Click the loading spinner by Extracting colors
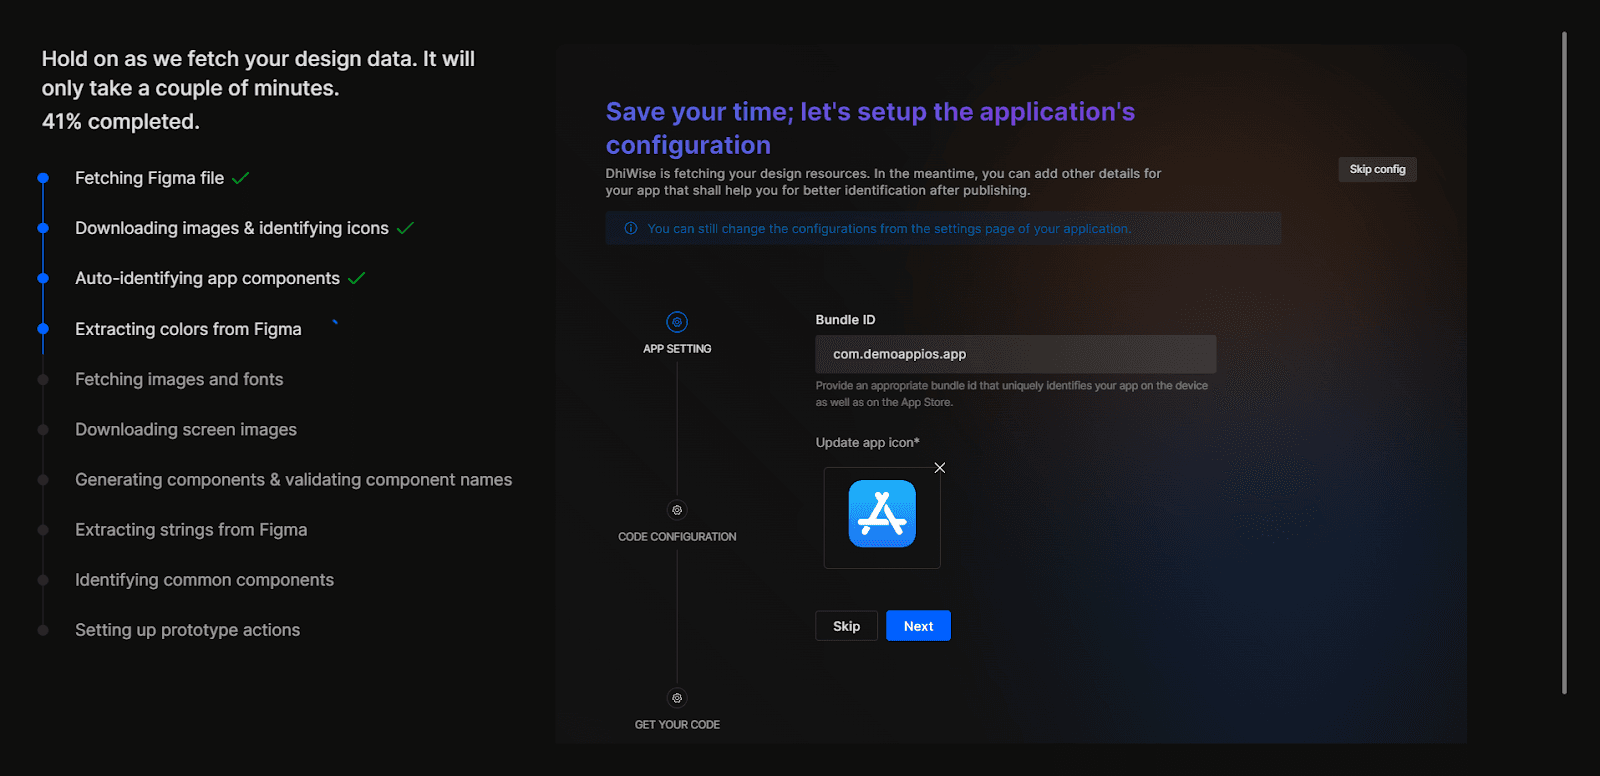The width and height of the screenshot is (1600, 776). pyautogui.click(x=335, y=323)
